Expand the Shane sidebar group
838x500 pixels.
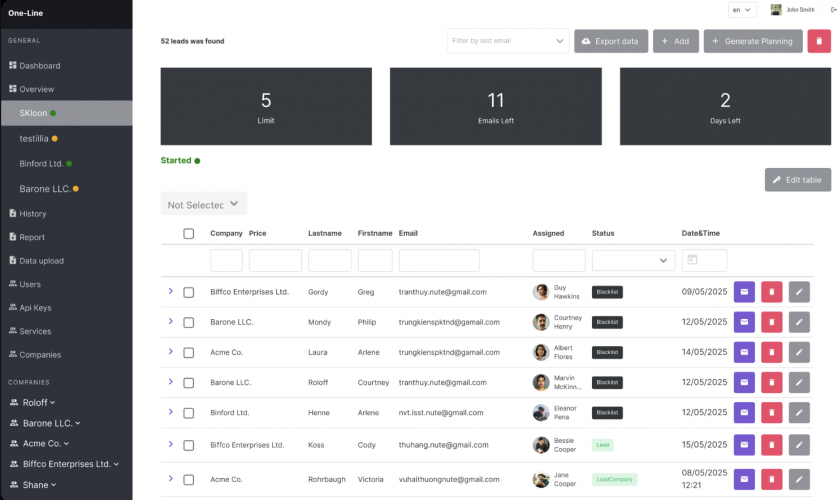33,485
